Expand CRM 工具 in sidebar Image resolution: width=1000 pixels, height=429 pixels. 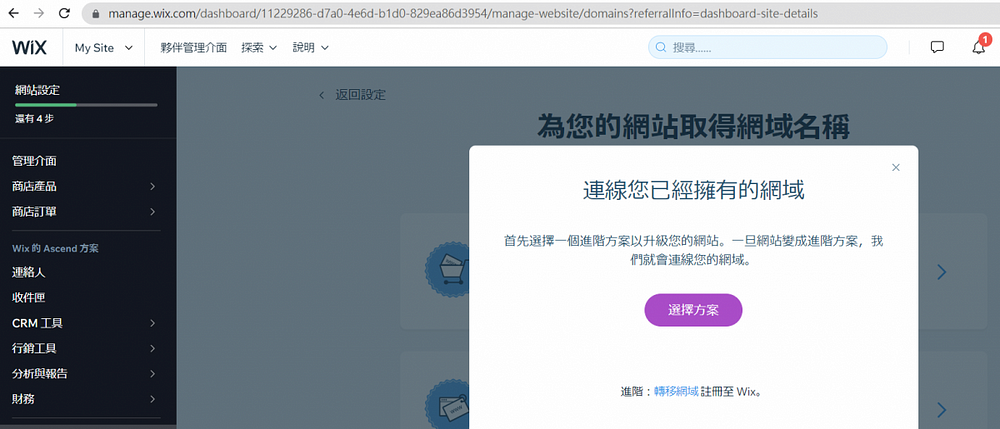point(84,323)
